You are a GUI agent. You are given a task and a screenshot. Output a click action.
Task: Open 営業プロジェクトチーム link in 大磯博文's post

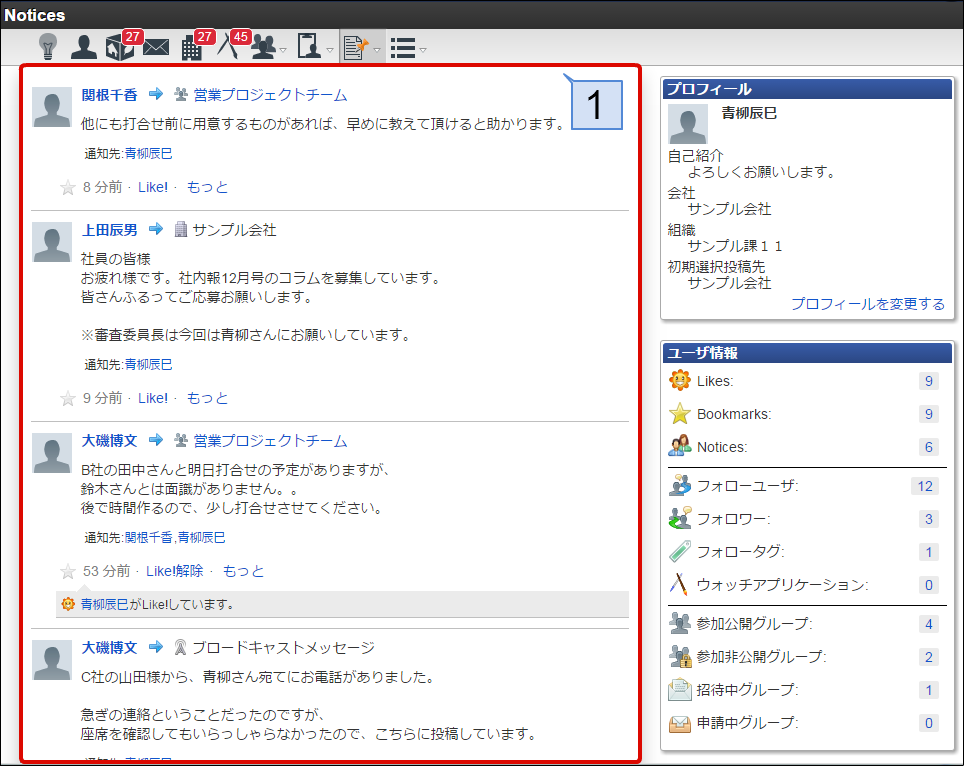270,441
